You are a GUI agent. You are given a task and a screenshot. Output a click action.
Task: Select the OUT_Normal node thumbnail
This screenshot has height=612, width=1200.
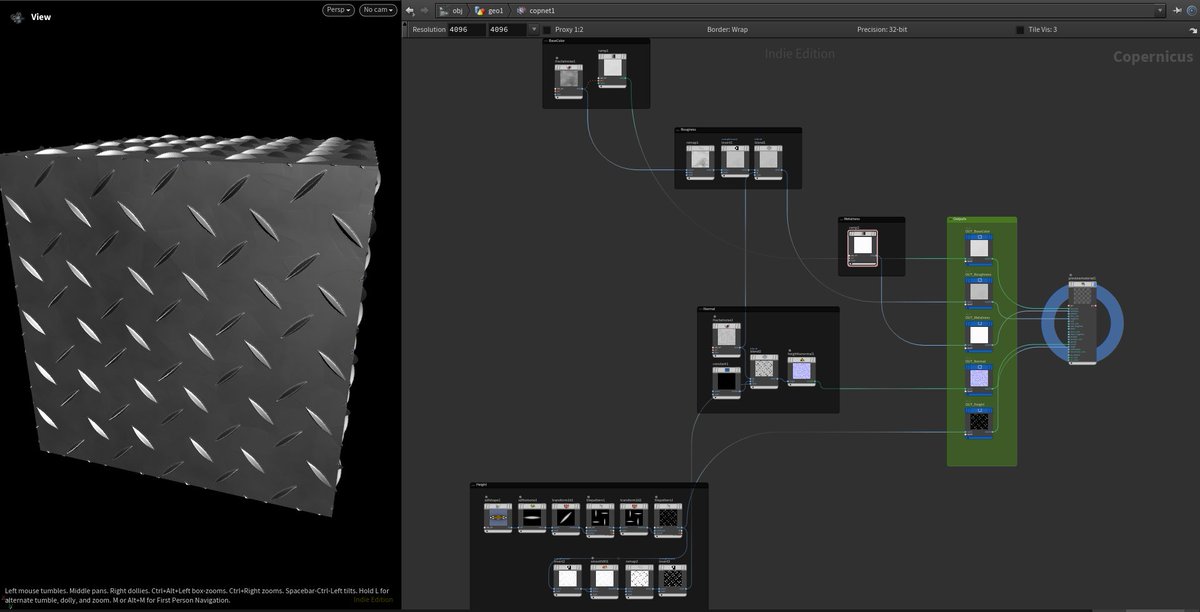click(x=980, y=377)
